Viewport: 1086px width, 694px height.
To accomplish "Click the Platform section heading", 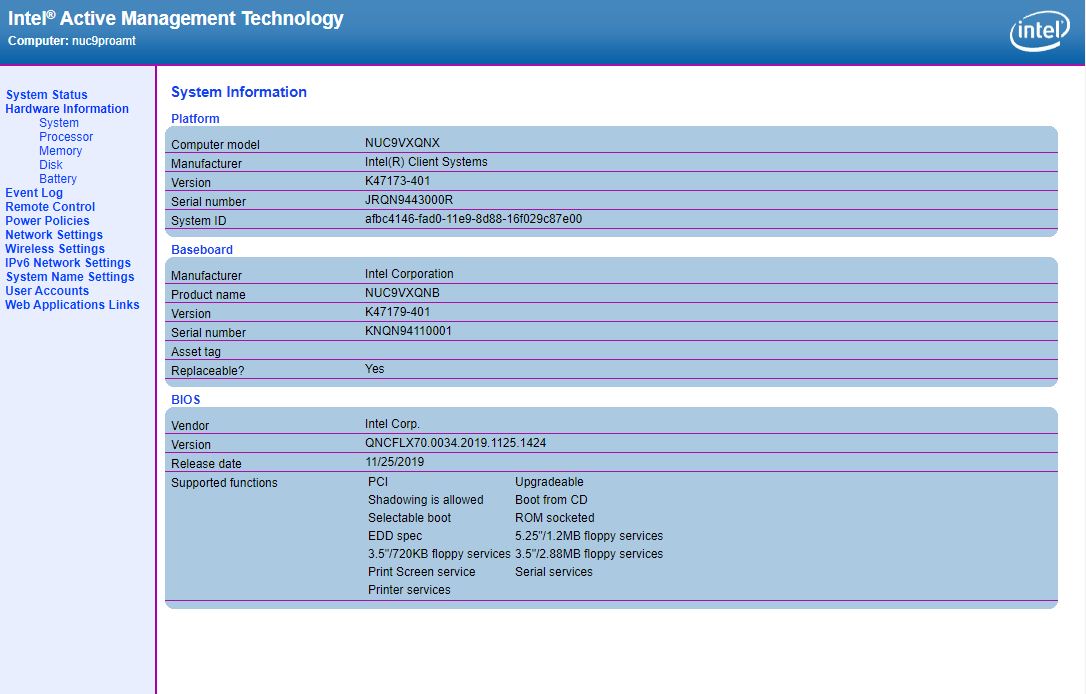I will [195, 118].
